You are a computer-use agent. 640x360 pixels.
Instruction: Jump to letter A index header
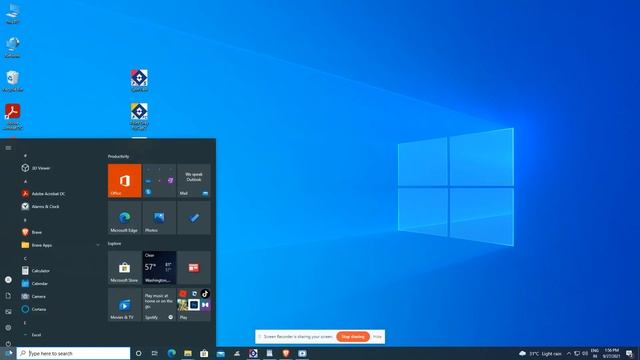click(x=25, y=181)
